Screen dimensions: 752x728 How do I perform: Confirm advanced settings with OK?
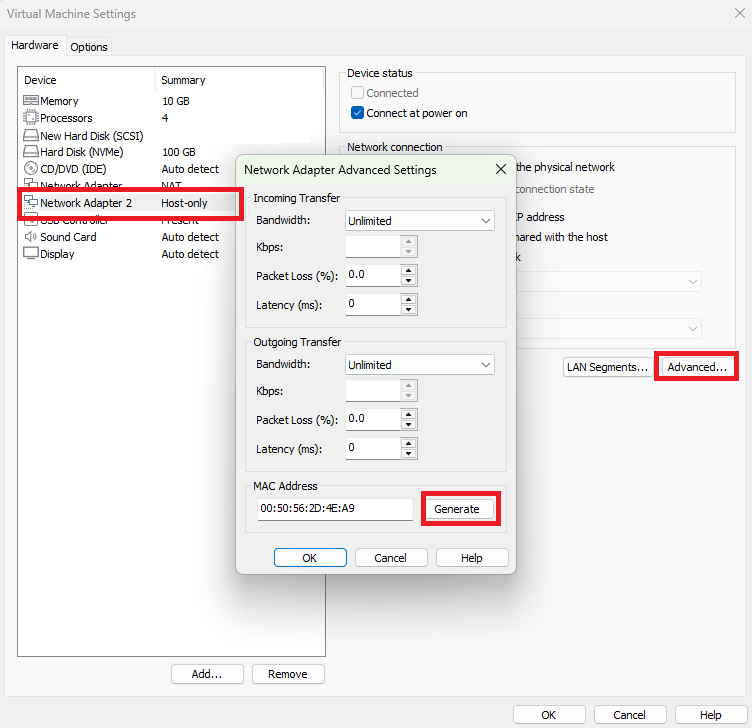(310, 558)
